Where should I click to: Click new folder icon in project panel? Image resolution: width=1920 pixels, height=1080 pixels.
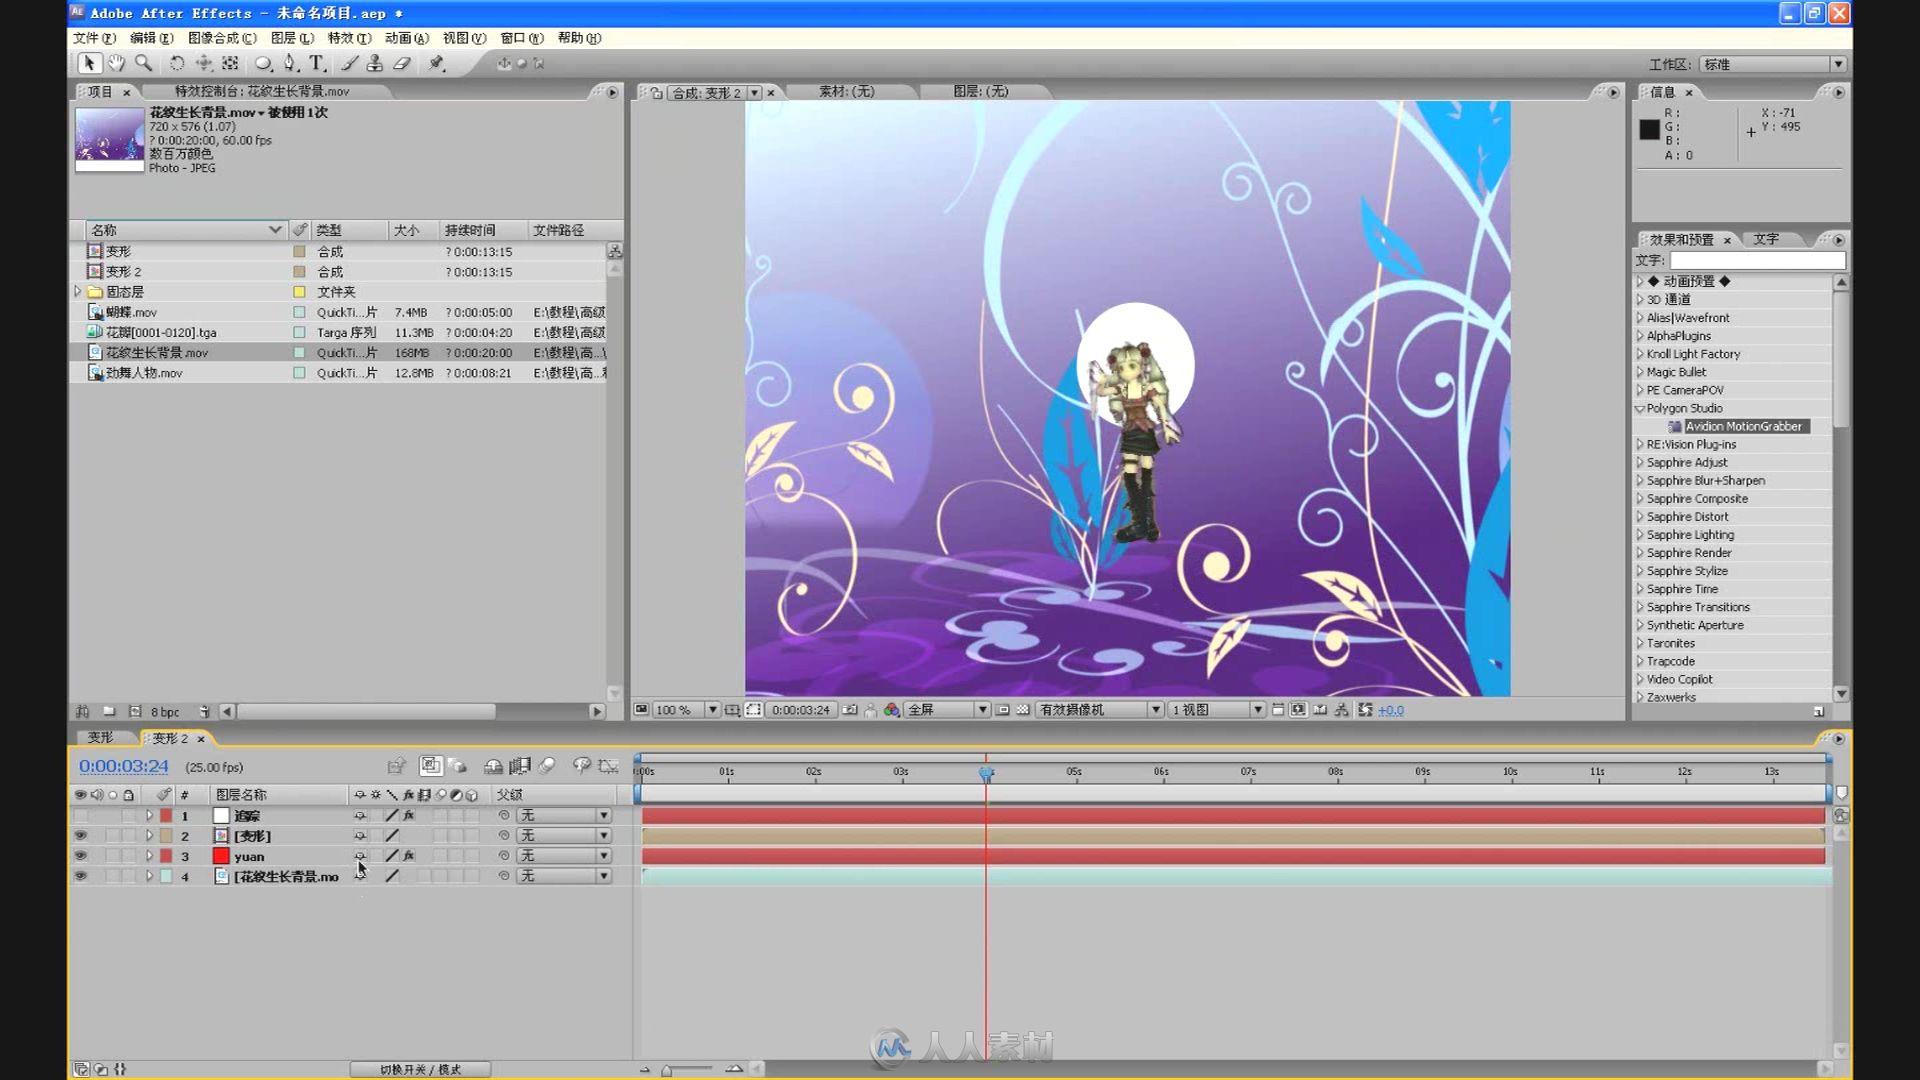pos(109,712)
